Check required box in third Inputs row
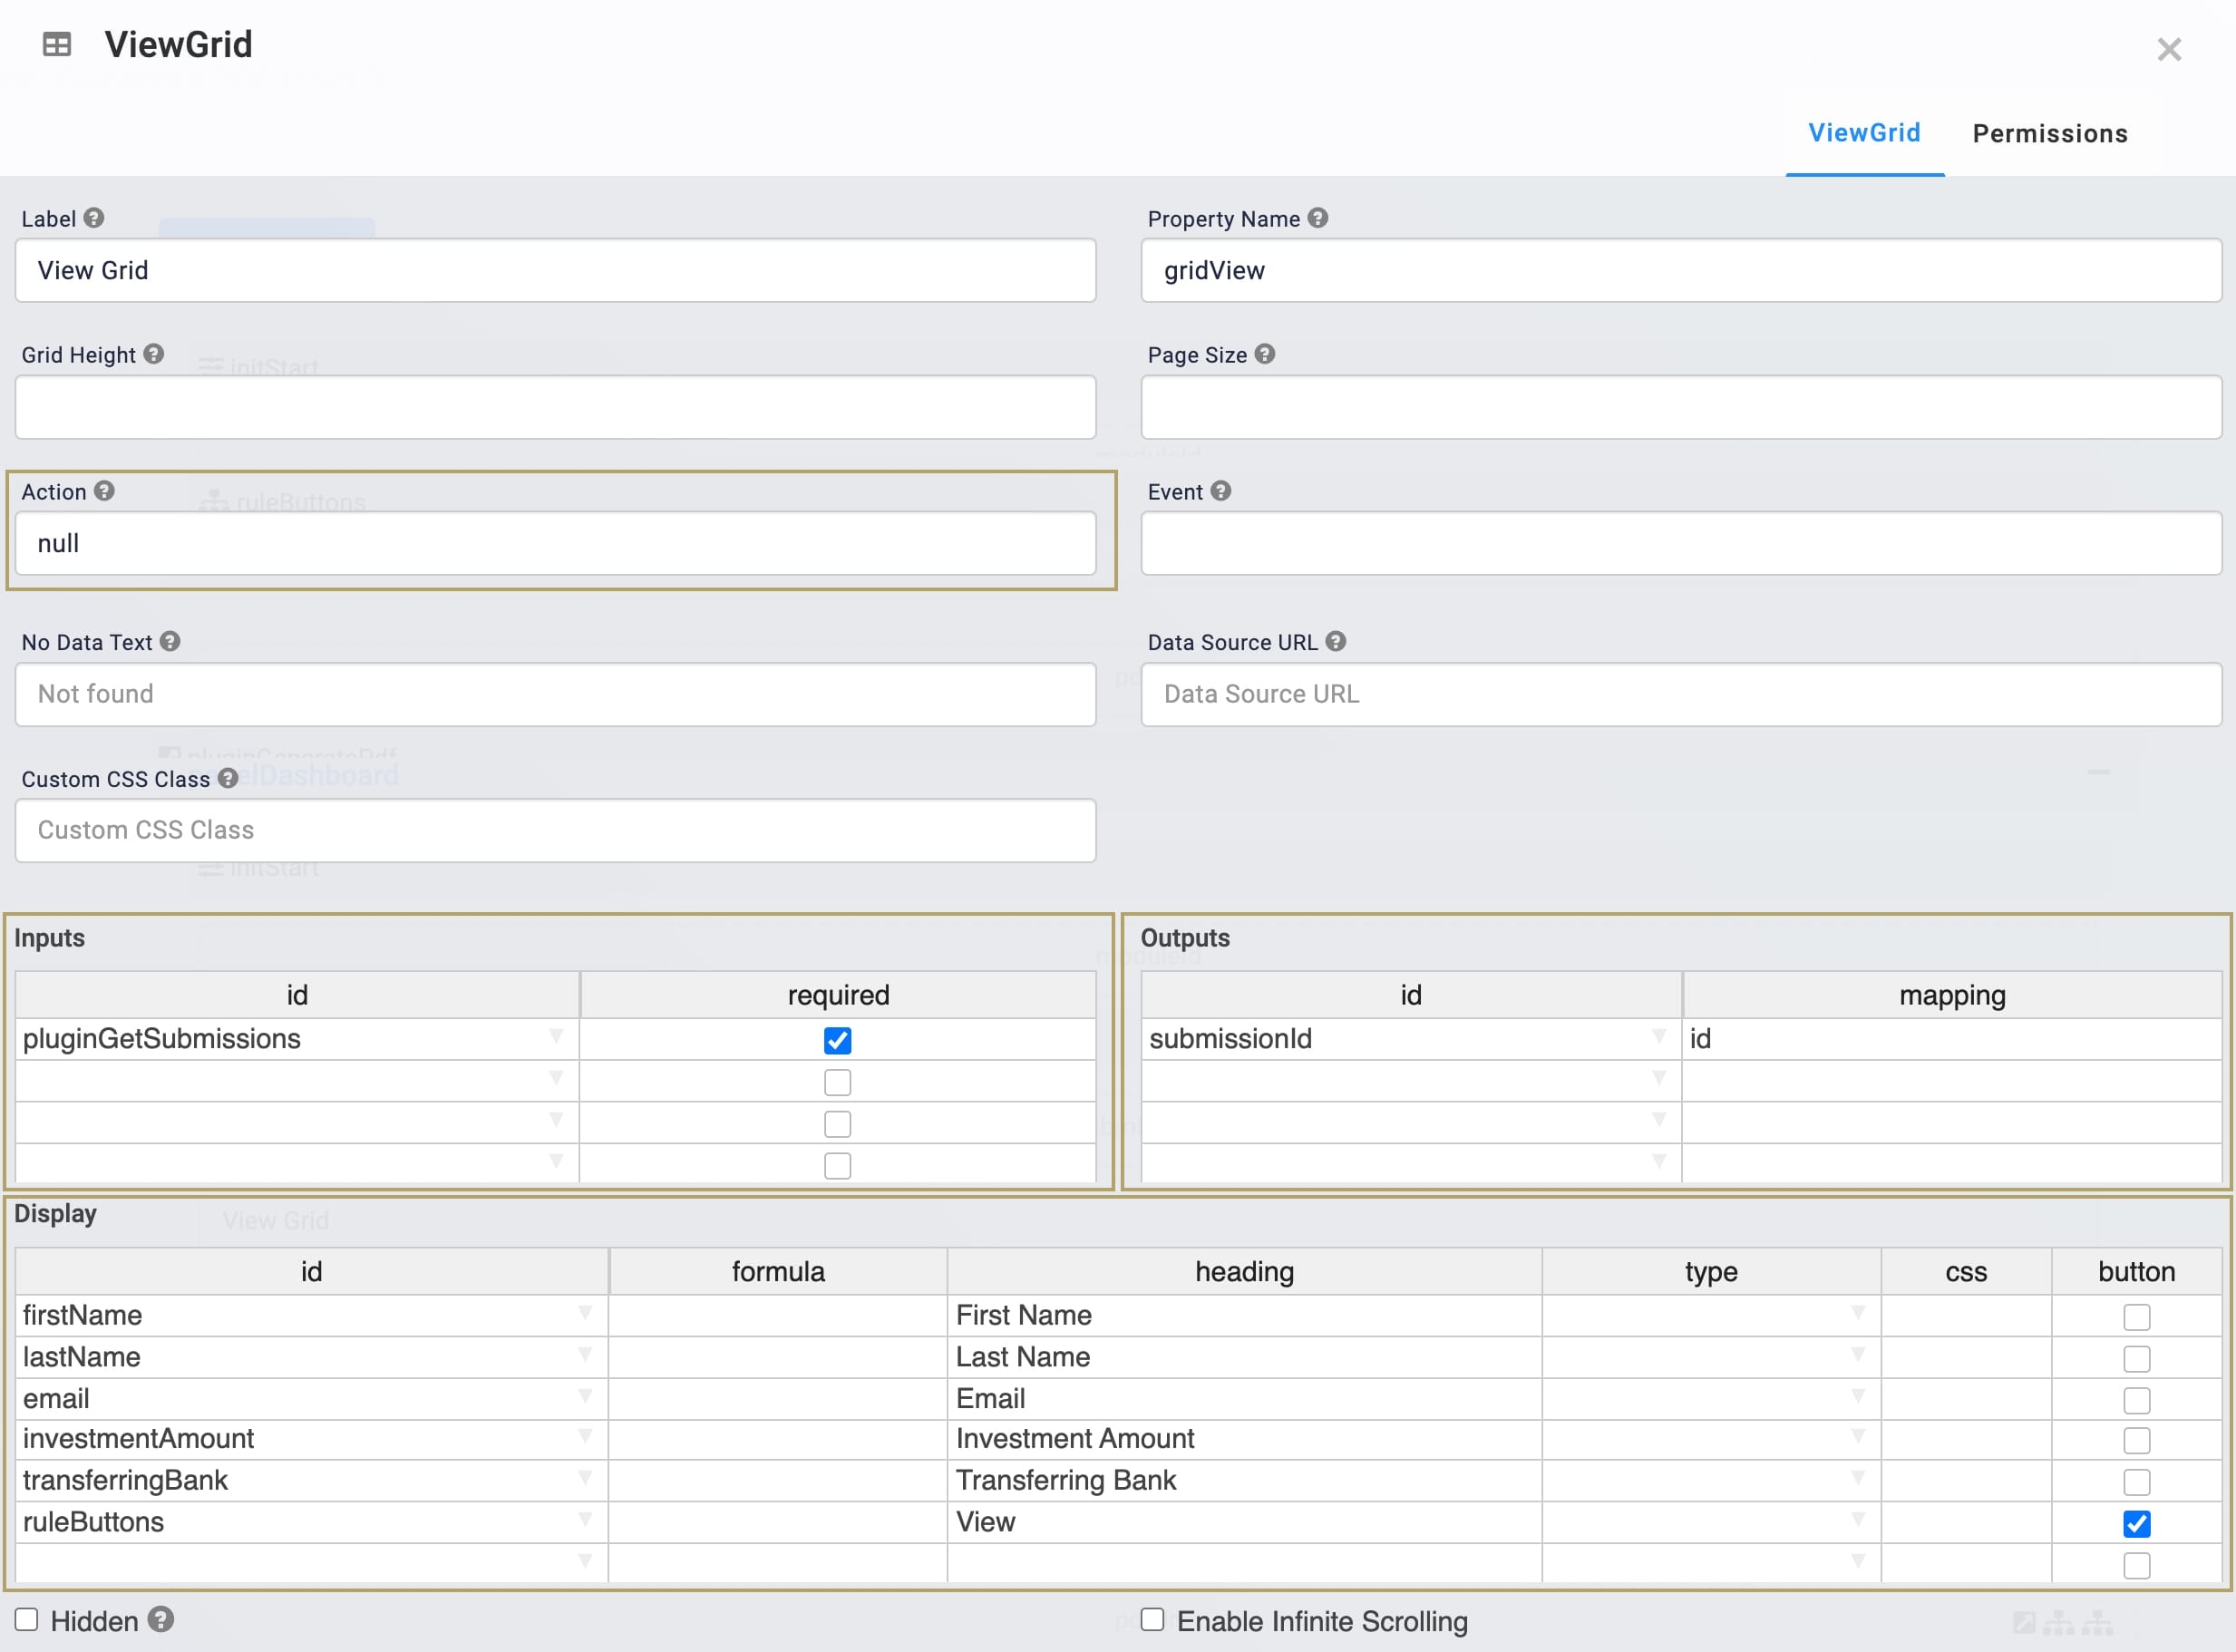This screenshot has height=1652, width=2236. coord(837,1124)
